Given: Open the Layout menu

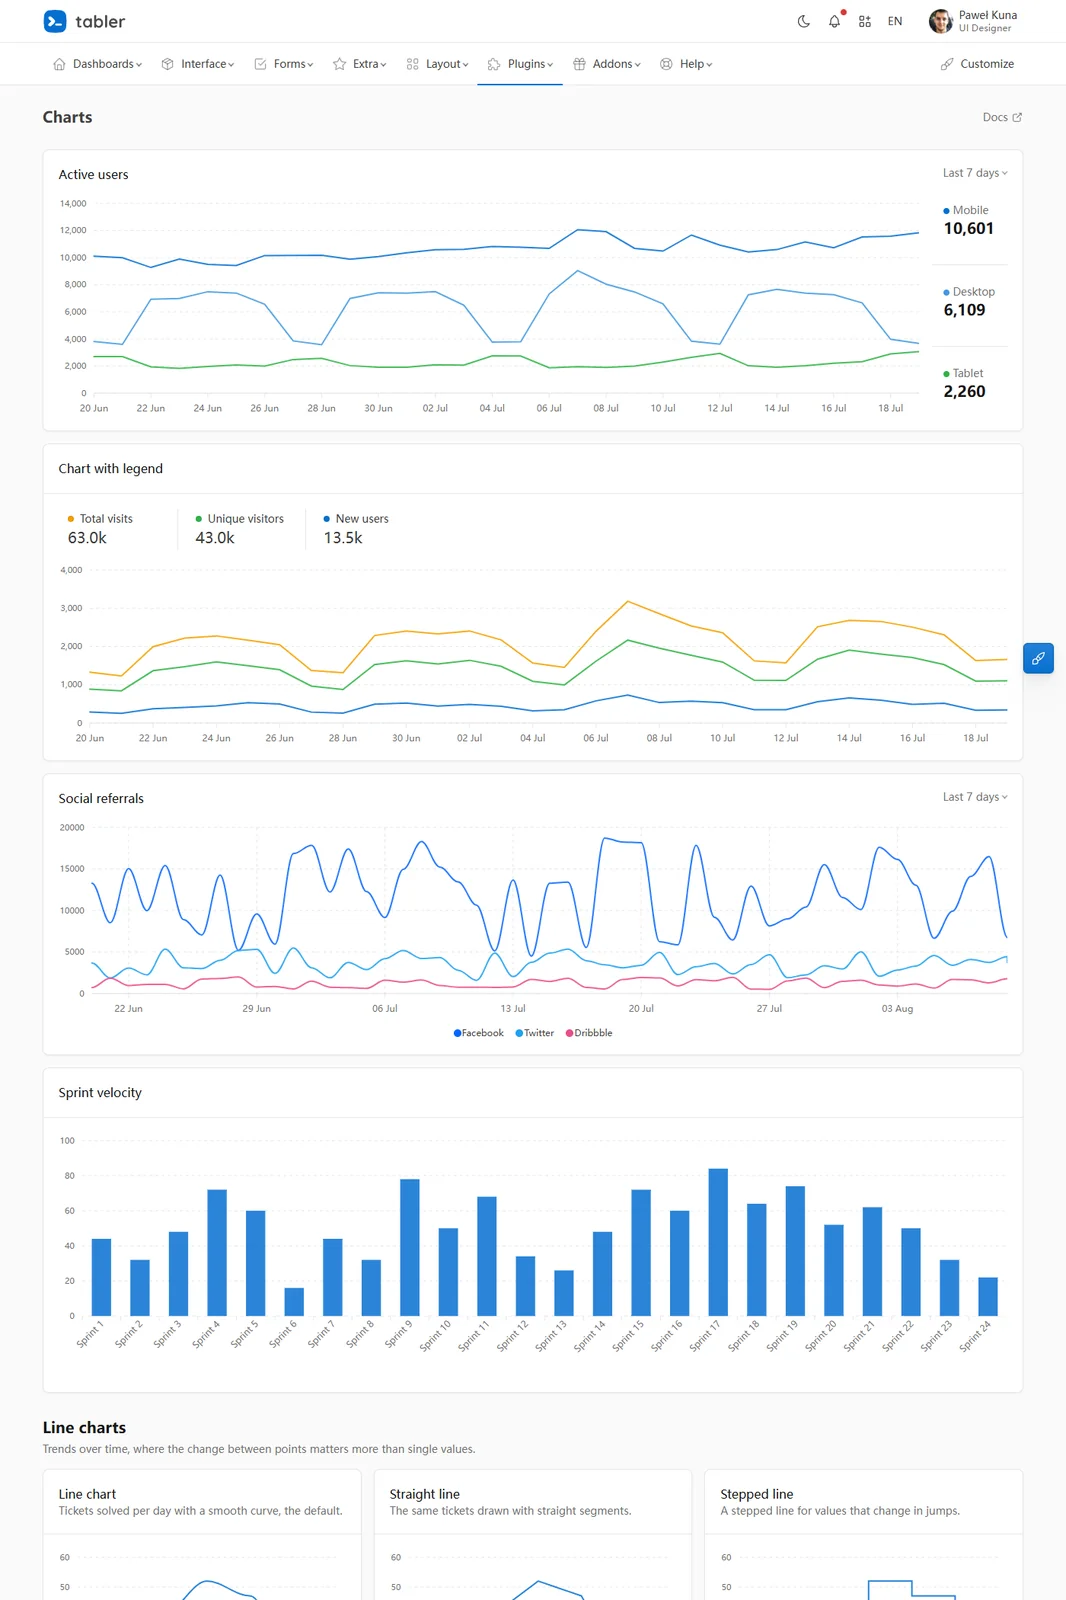Looking at the screenshot, I should 437,64.
